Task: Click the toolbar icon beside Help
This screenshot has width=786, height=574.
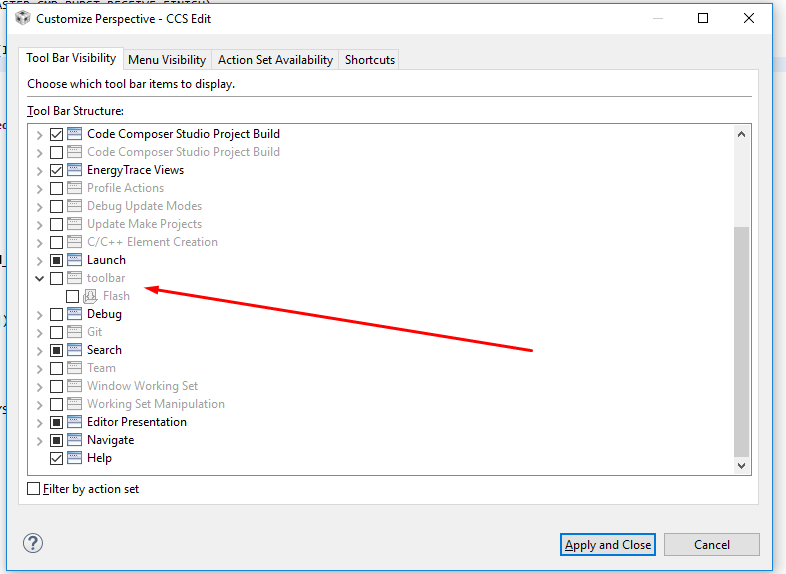Action: (74, 458)
